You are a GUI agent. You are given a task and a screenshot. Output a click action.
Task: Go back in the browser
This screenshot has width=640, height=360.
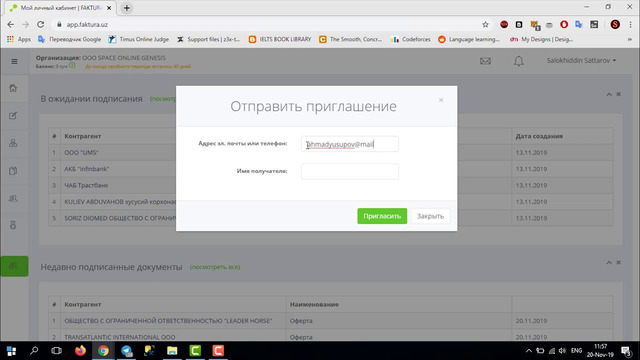(11, 24)
